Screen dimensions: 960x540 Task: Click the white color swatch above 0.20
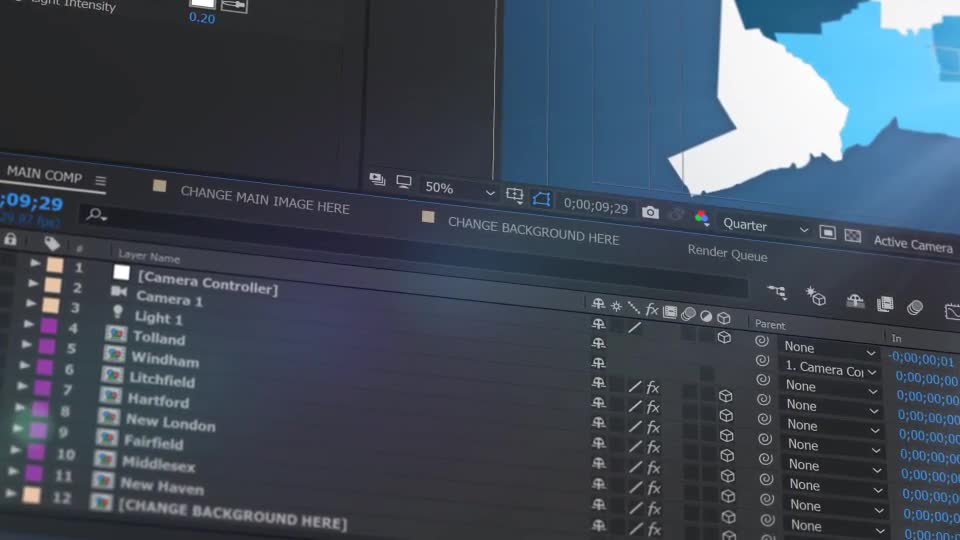coord(203,4)
